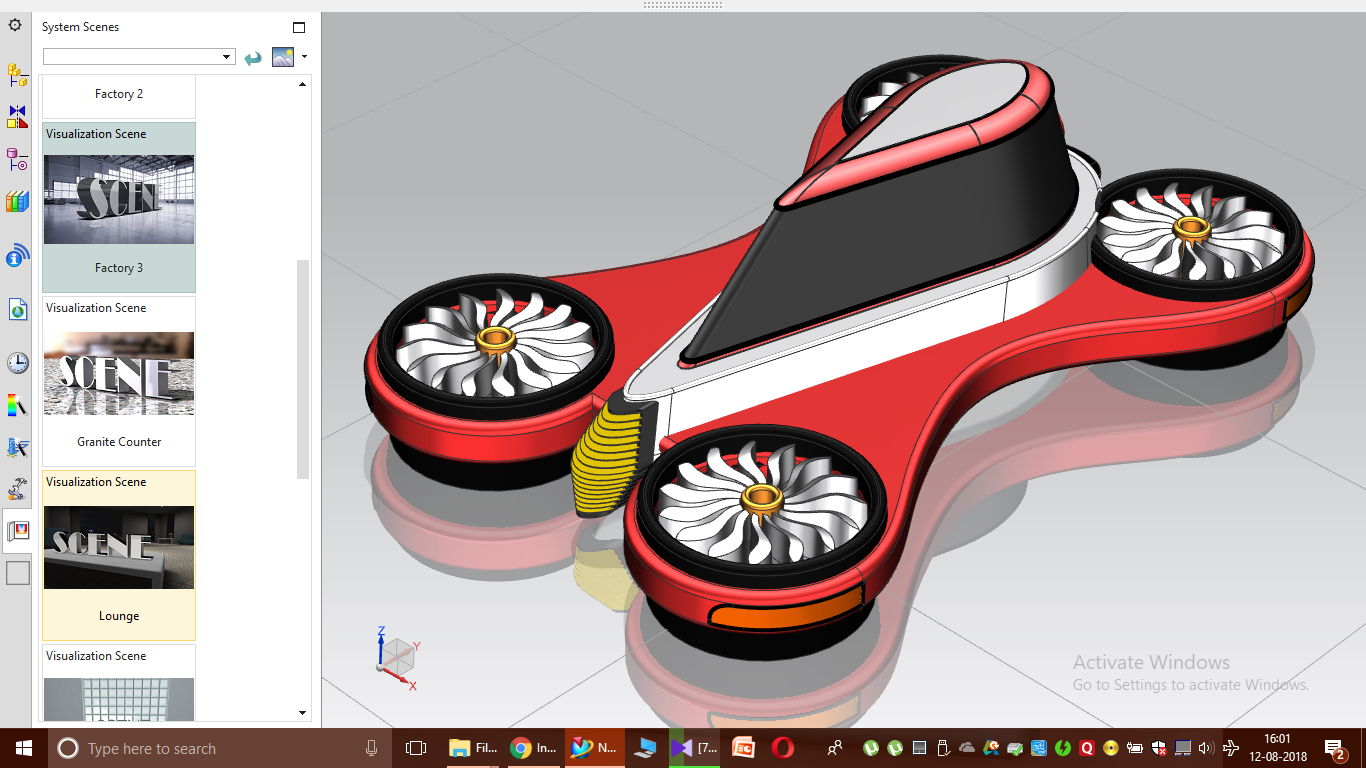Click the taskbar search box
This screenshot has height=768, width=1366.
pos(220,748)
